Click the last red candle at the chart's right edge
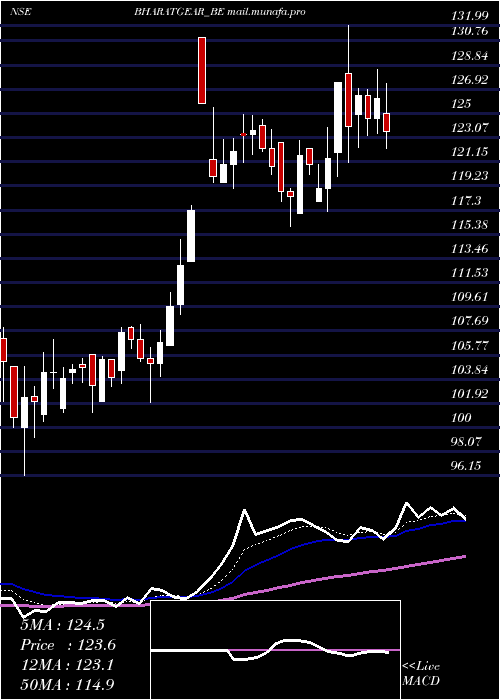 pyautogui.click(x=387, y=122)
